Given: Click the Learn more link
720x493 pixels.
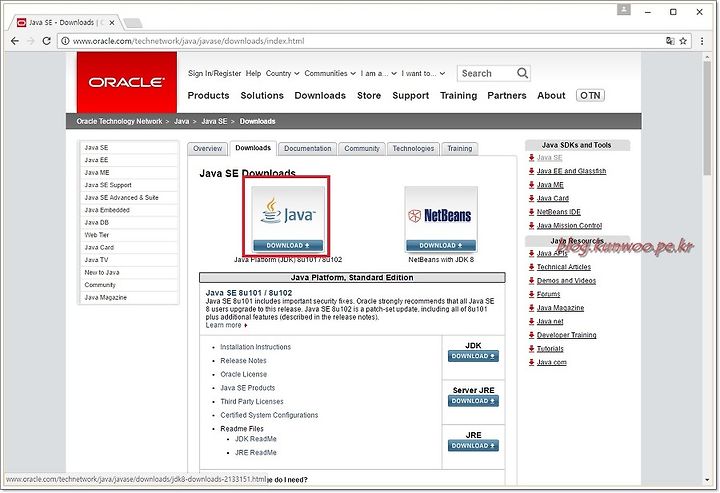Looking at the screenshot, I should pyautogui.click(x=226, y=325).
